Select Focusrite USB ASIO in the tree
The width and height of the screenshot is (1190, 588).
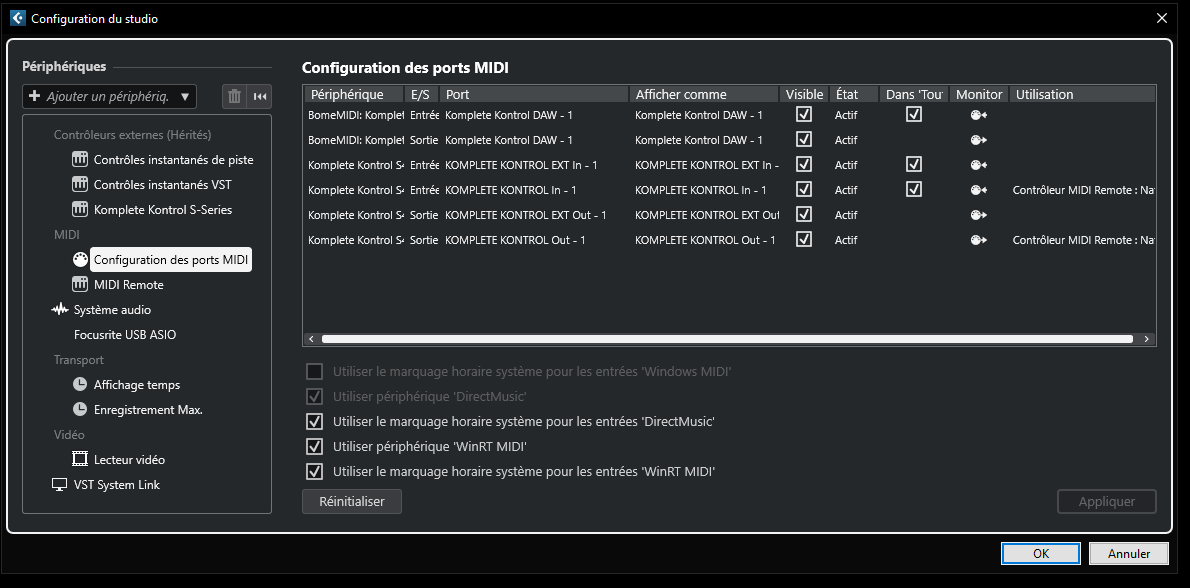click(x=125, y=335)
